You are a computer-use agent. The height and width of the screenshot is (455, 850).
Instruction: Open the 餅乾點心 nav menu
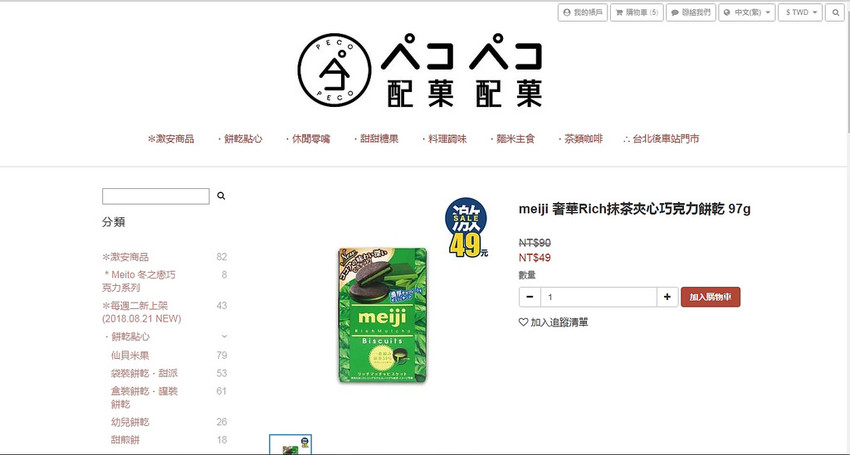tap(240, 139)
